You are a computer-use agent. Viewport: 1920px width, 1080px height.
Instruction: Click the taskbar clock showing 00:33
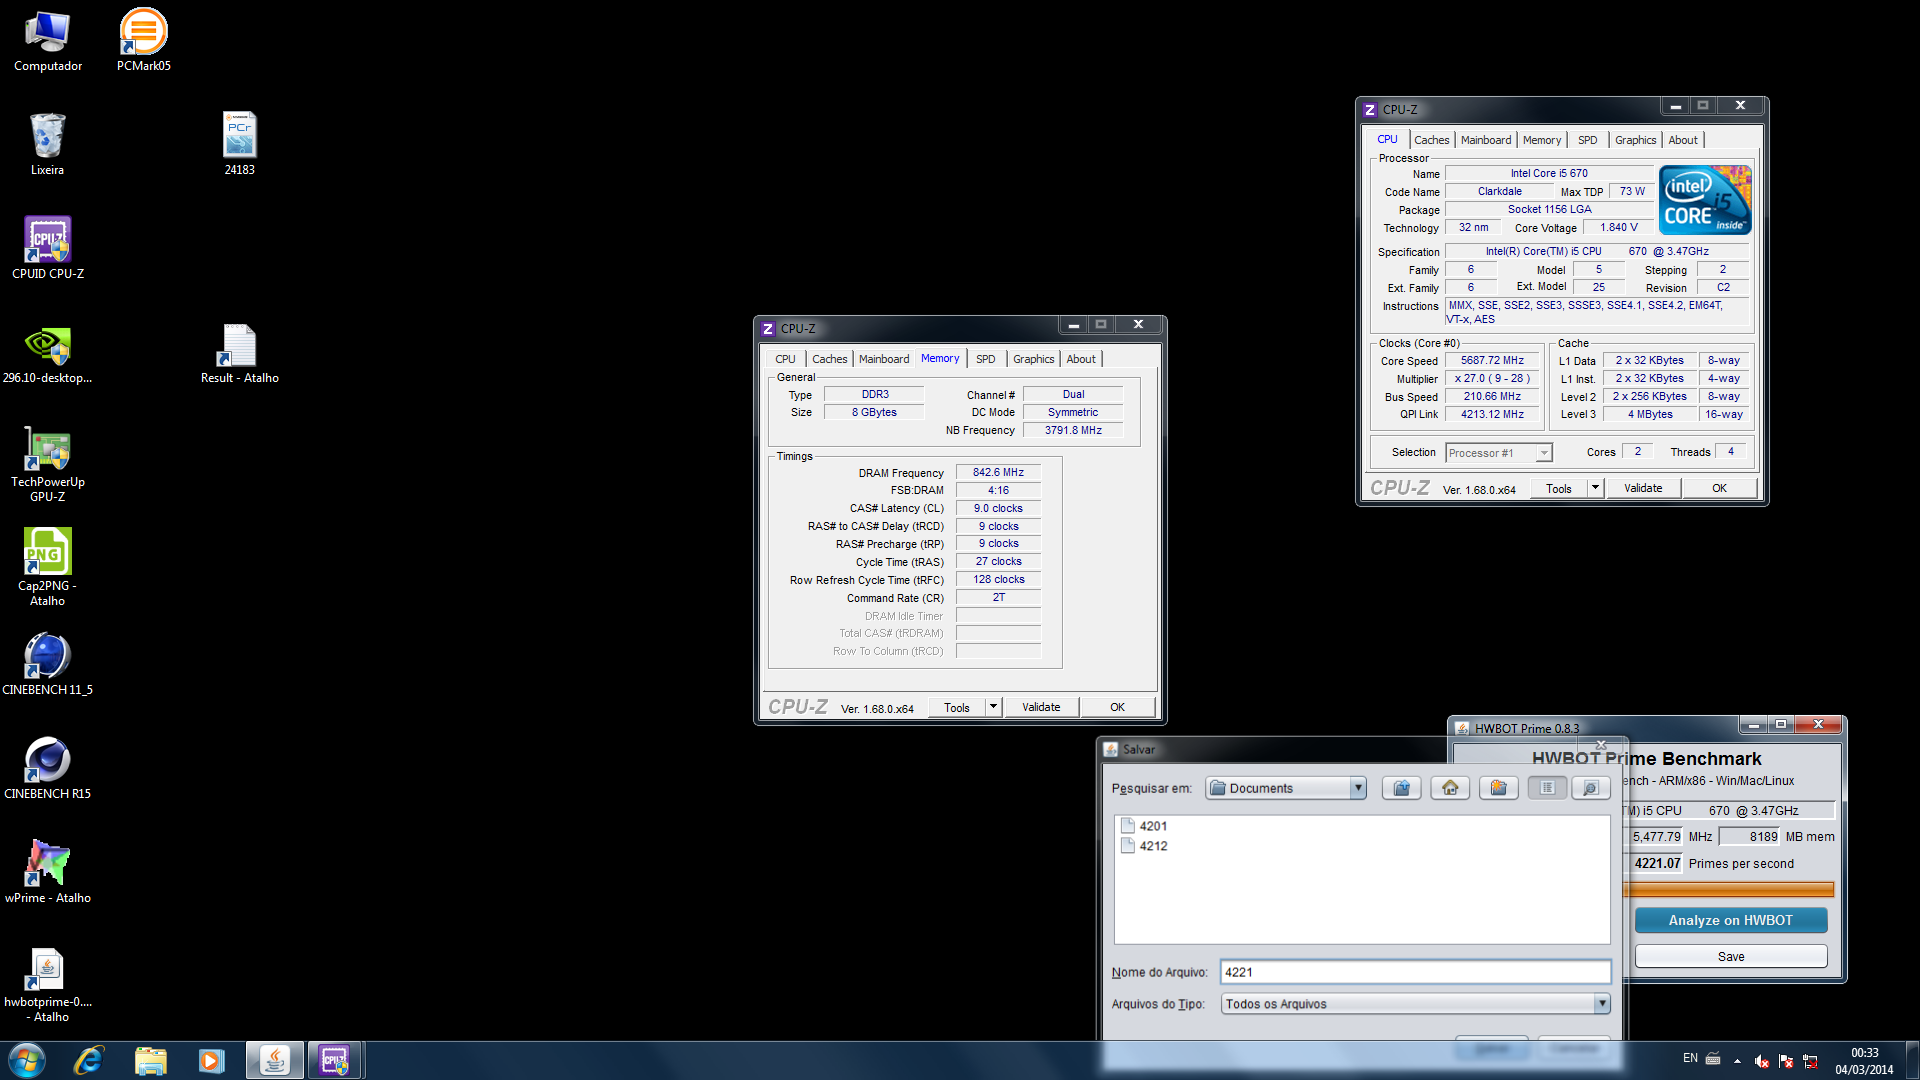point(1864,1061)
